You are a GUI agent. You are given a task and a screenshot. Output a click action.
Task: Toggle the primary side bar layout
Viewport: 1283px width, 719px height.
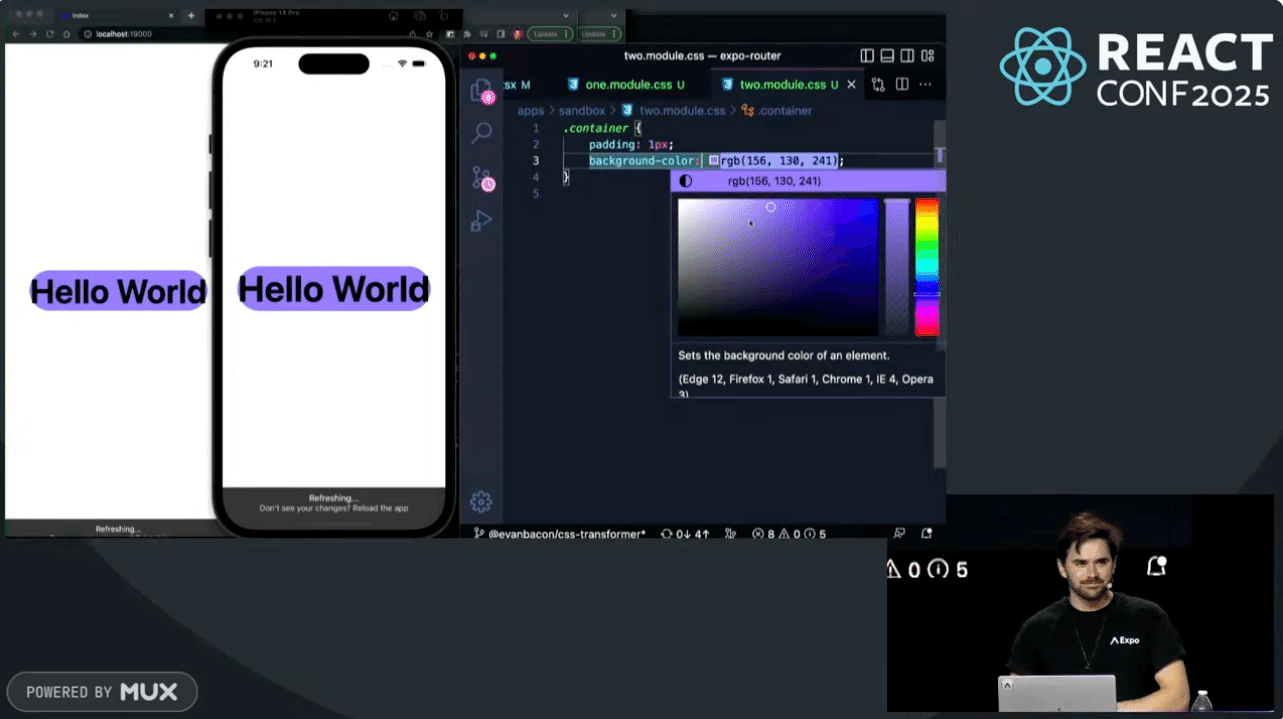coord(867,56)
